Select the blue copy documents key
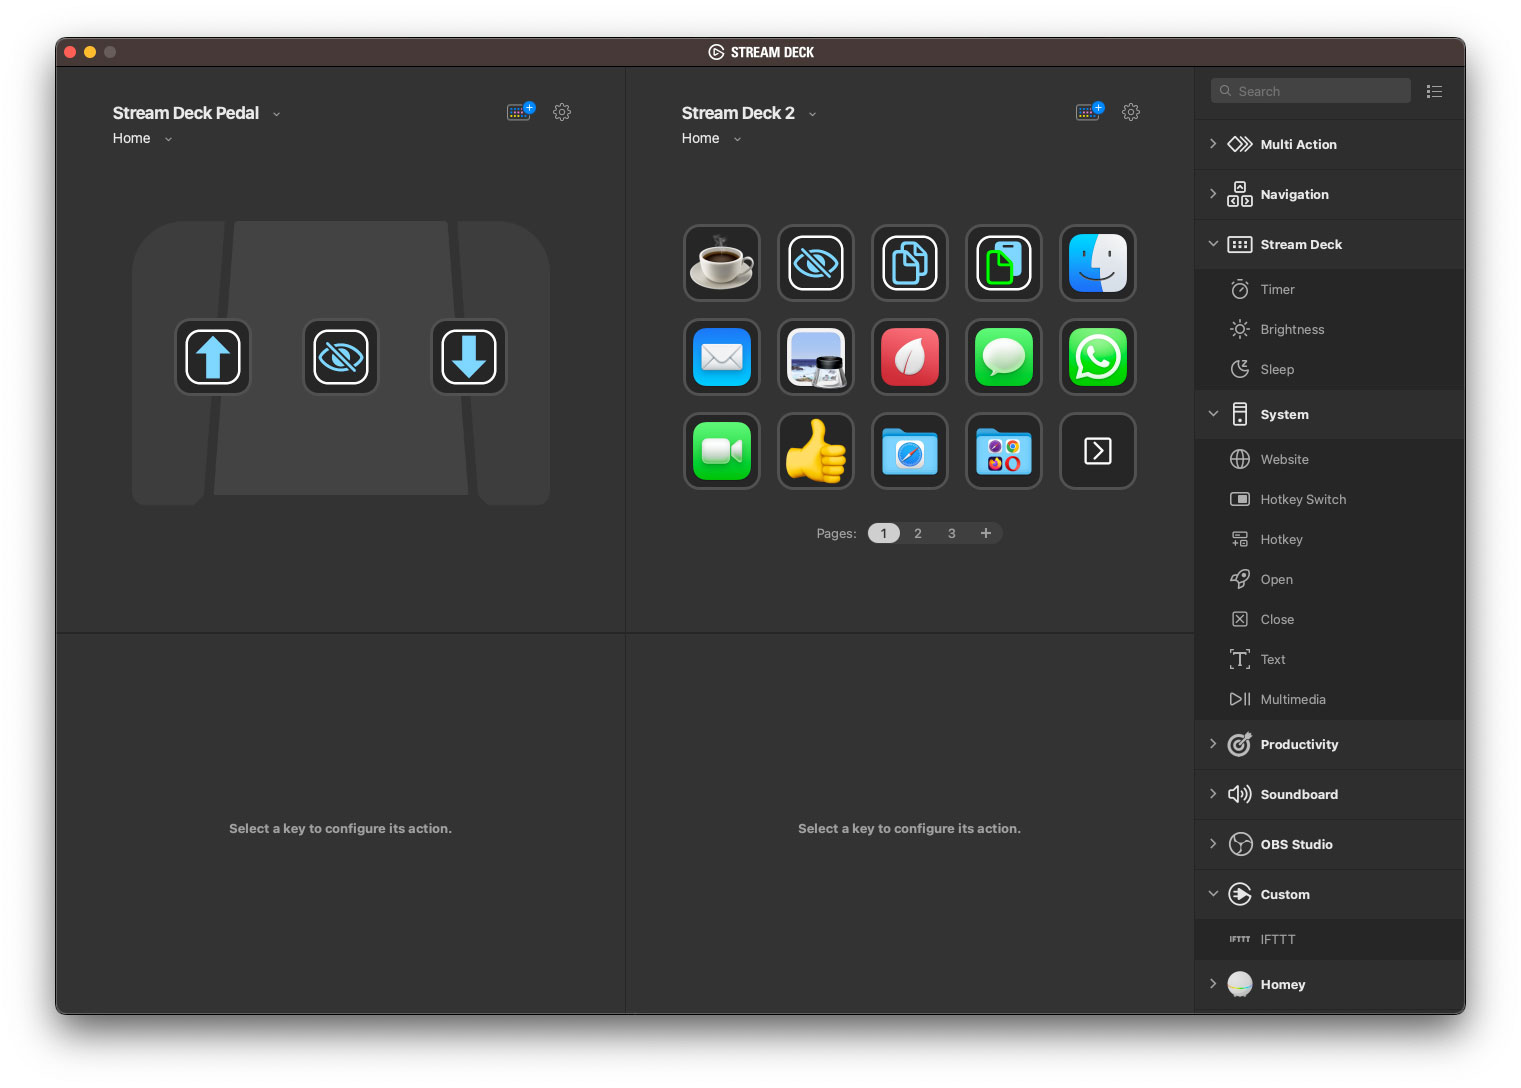Screen dimensions: 1521x1088 tap(910, 263)
